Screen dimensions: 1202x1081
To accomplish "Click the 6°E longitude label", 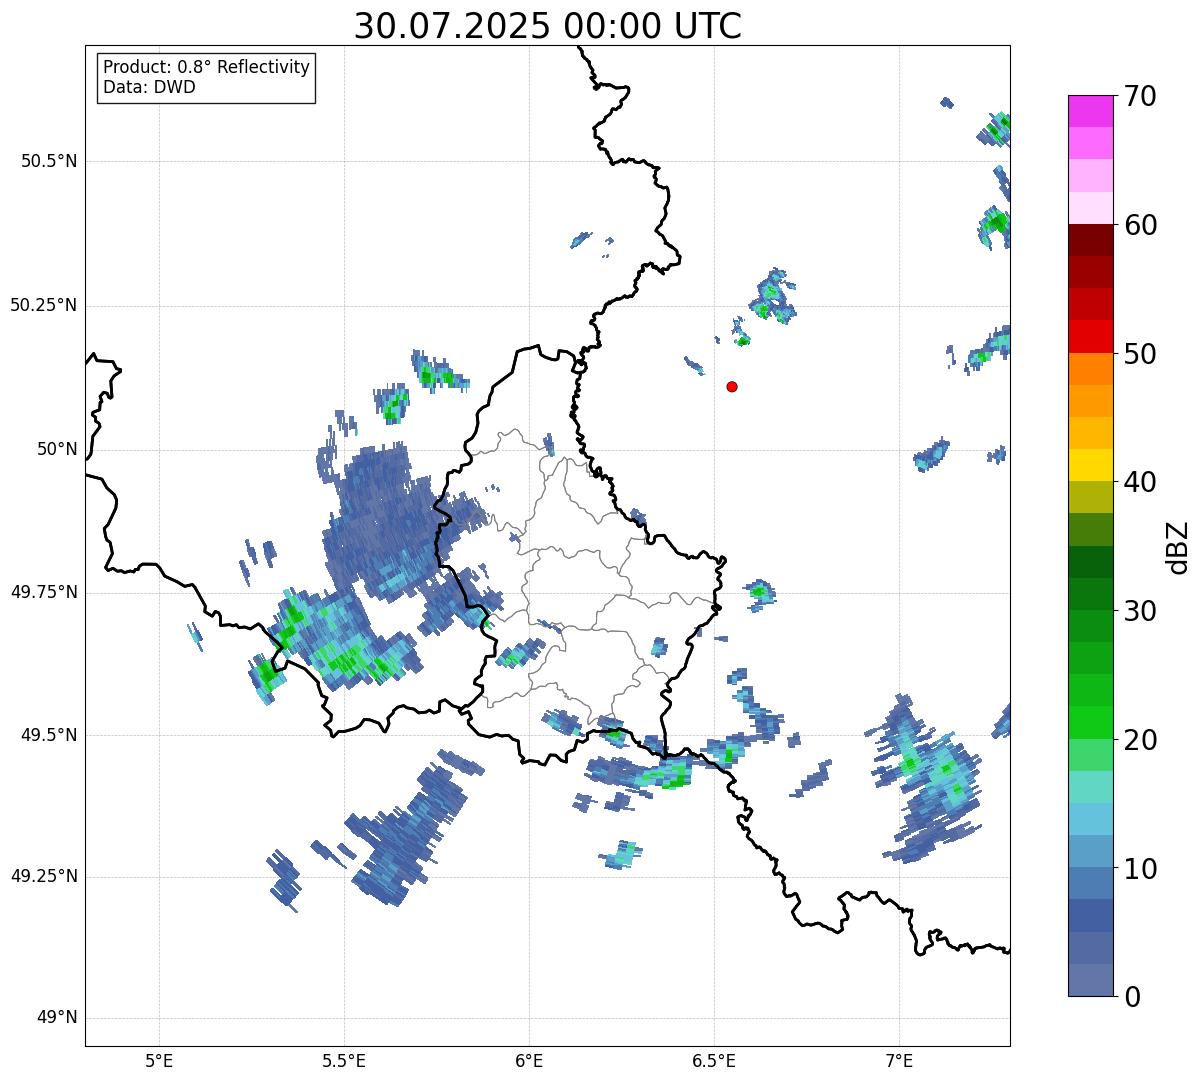I will click(x=529, y=1061).
